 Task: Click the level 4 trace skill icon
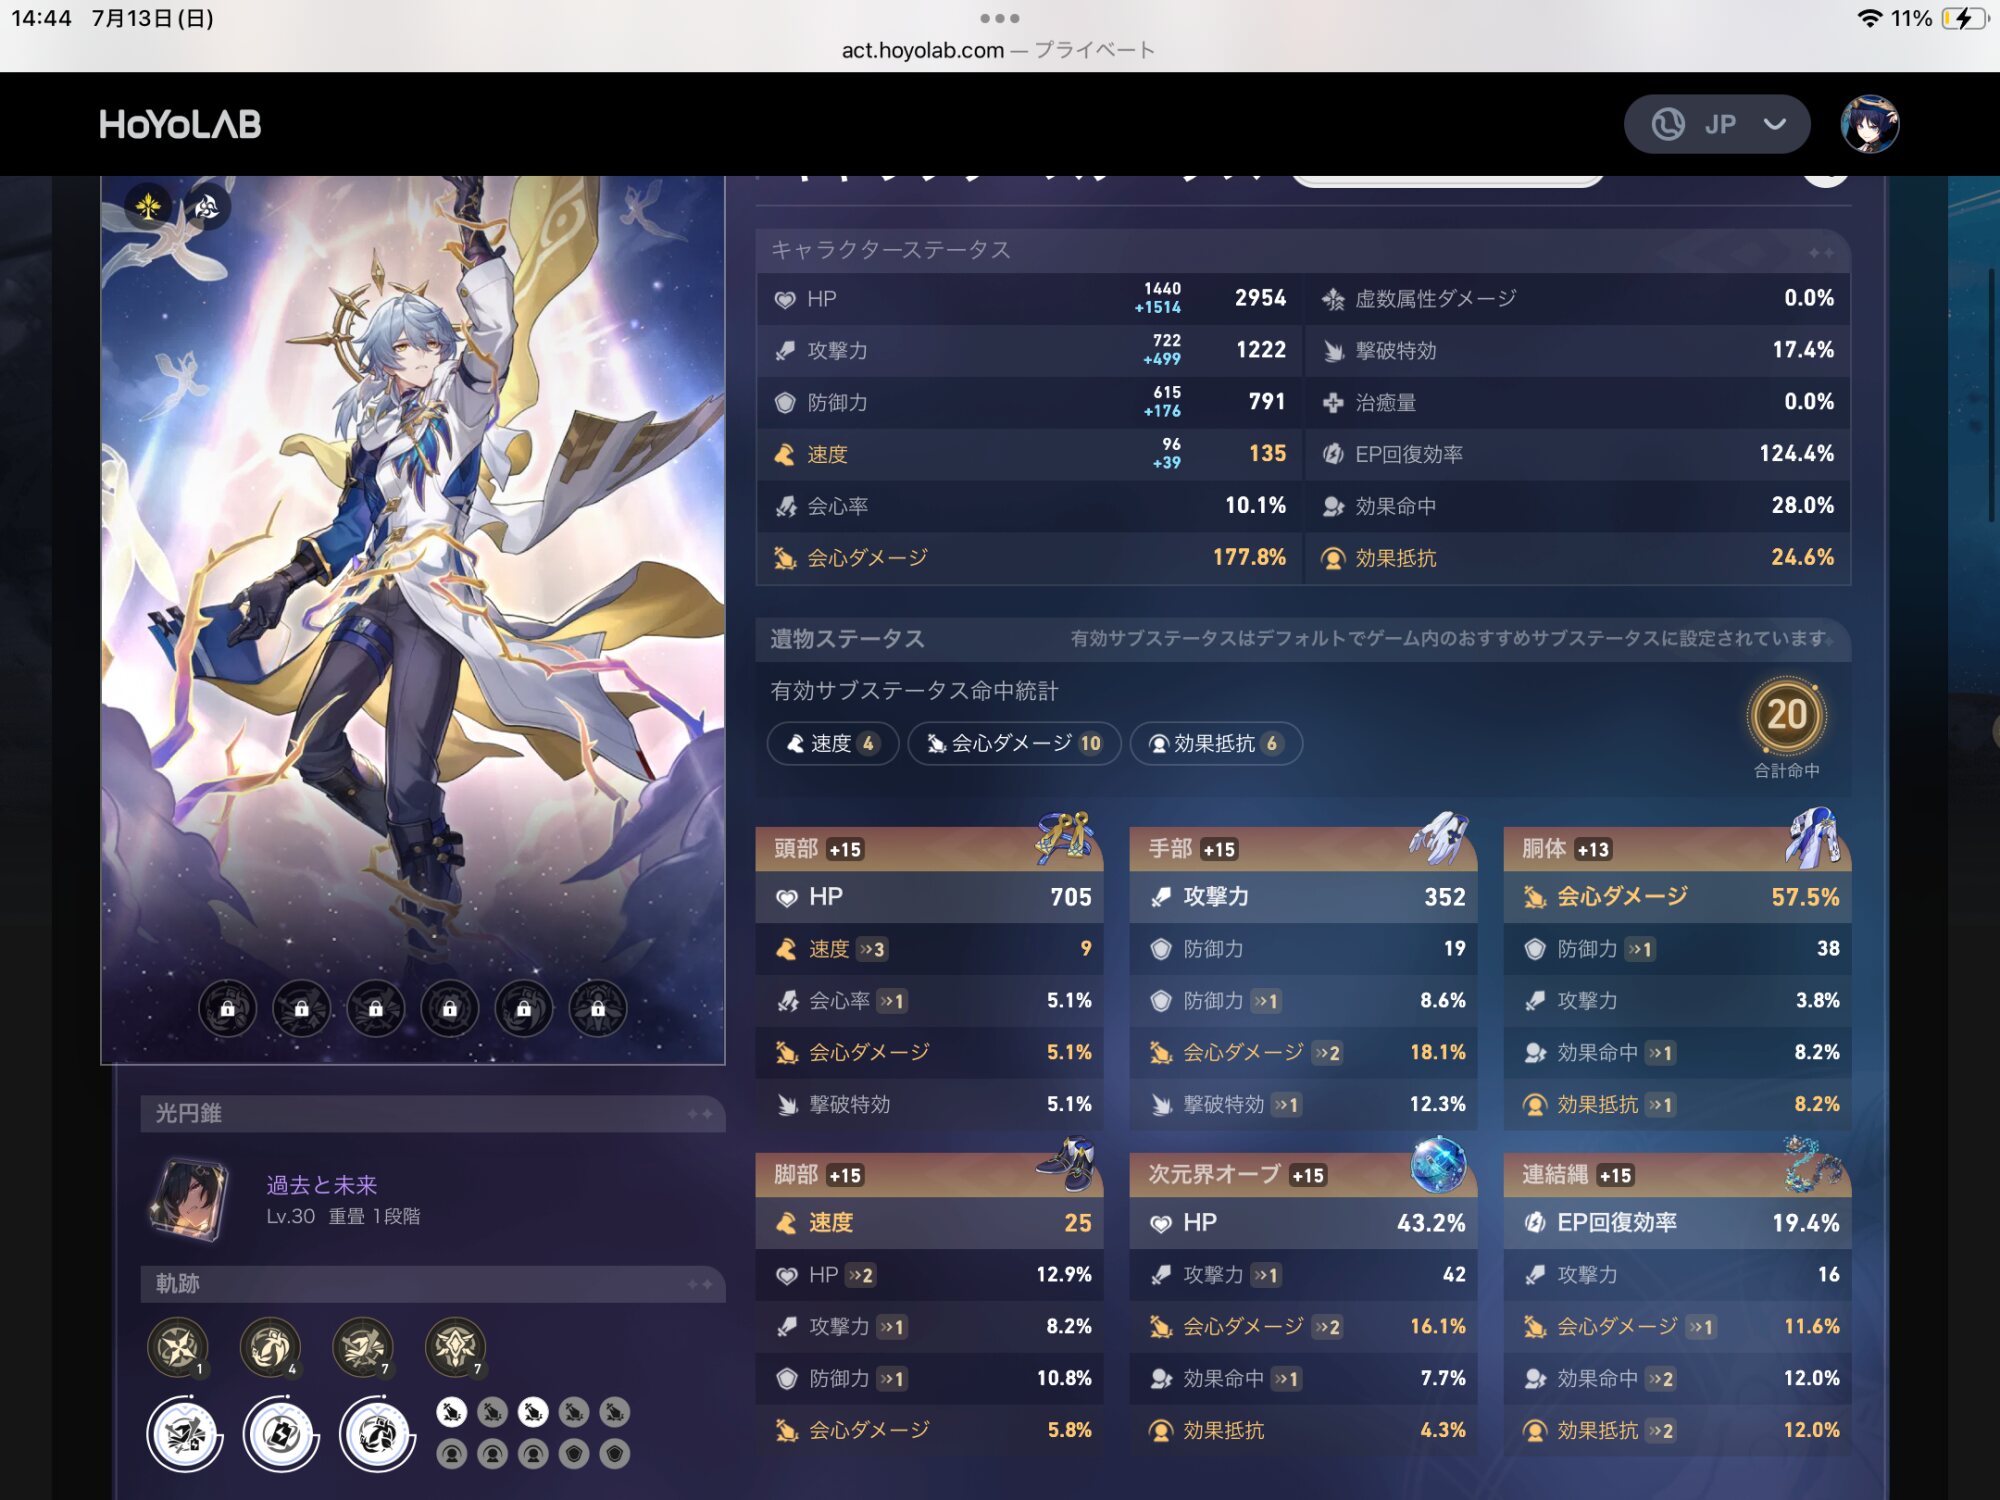pyautogui.click(x=270, y=1348)
